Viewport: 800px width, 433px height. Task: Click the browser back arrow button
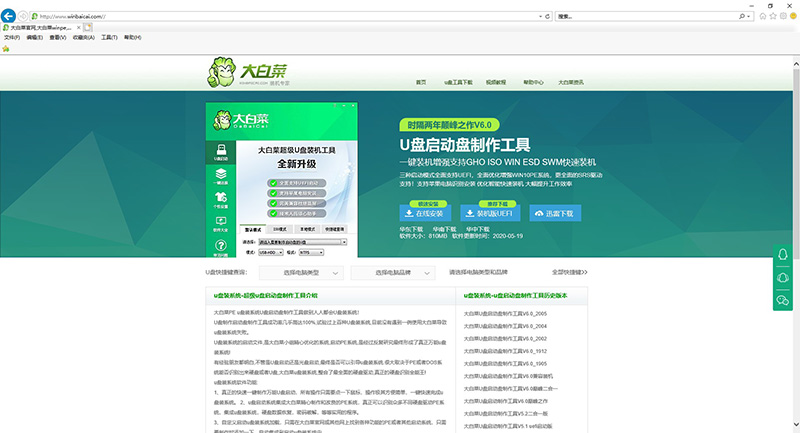pyautogui.click(x=10, y=16)
